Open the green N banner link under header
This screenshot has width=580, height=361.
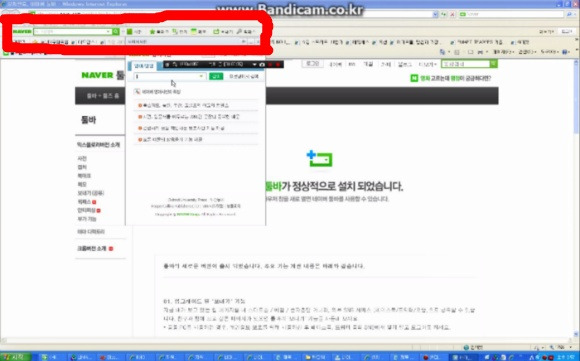[x=451, y=78]
